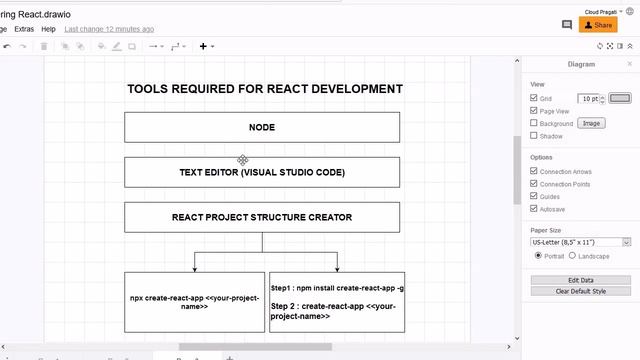Screen dimensions: 640x360
Task: Click the To Back icon
Action: point(80,47)
